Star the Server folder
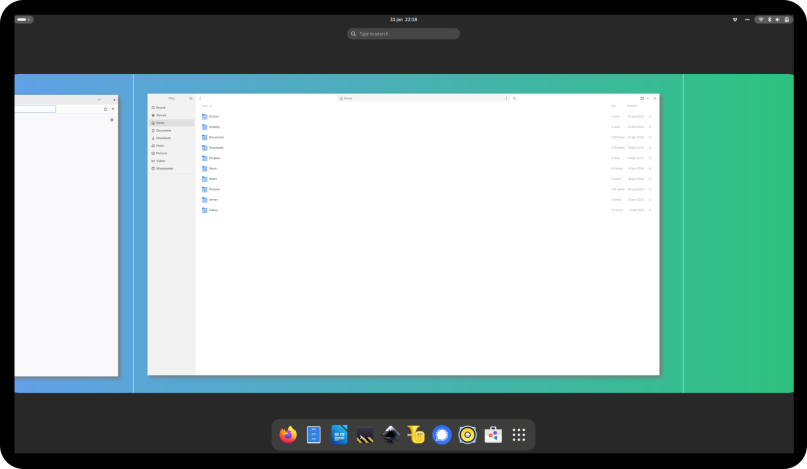 coord(650,200)
